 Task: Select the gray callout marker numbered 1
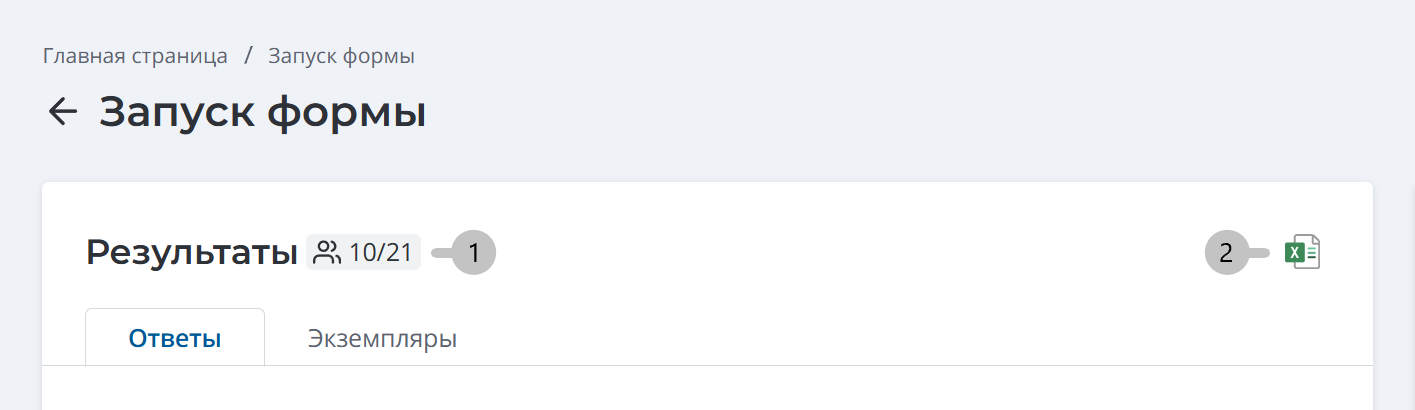pos(474,253)
